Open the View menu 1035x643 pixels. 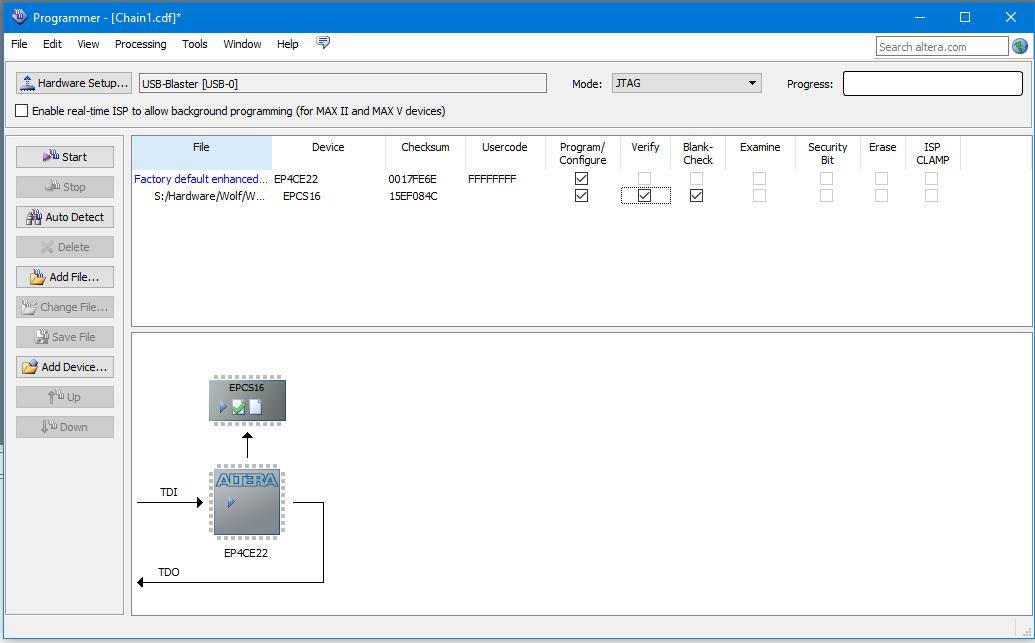point(88,44)
